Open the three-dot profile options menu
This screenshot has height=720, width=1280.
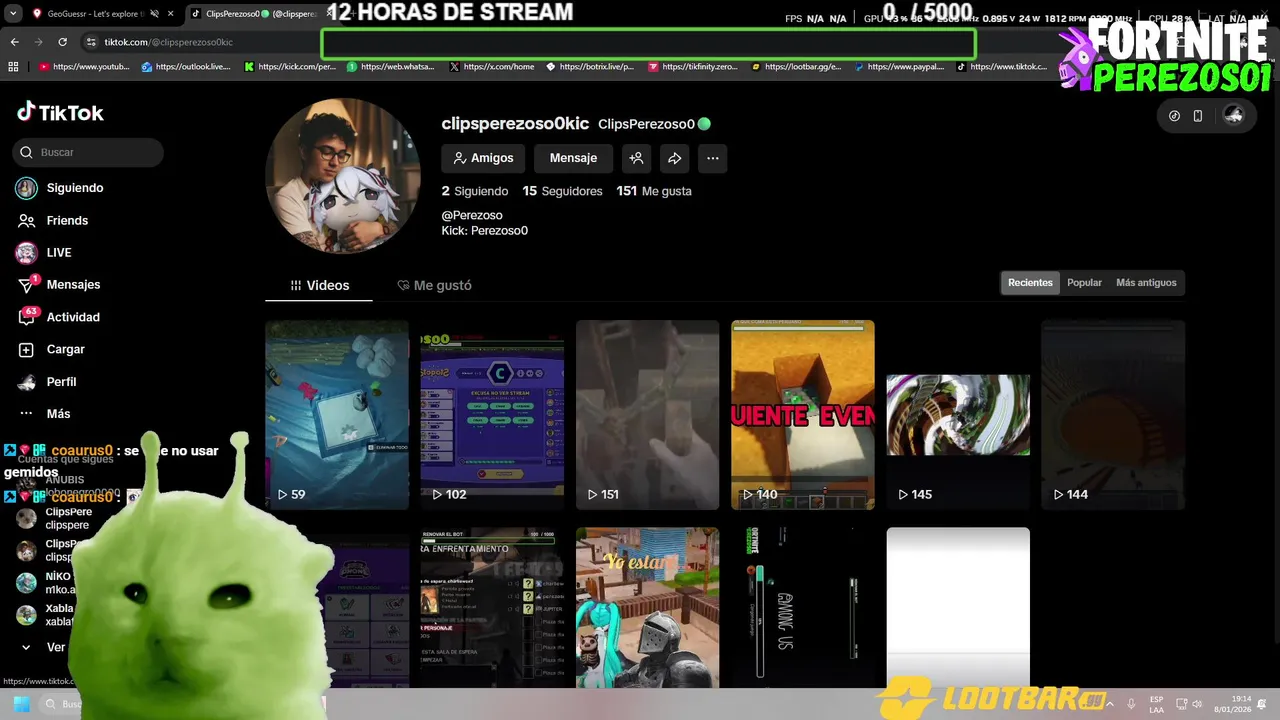click(712, 158)
